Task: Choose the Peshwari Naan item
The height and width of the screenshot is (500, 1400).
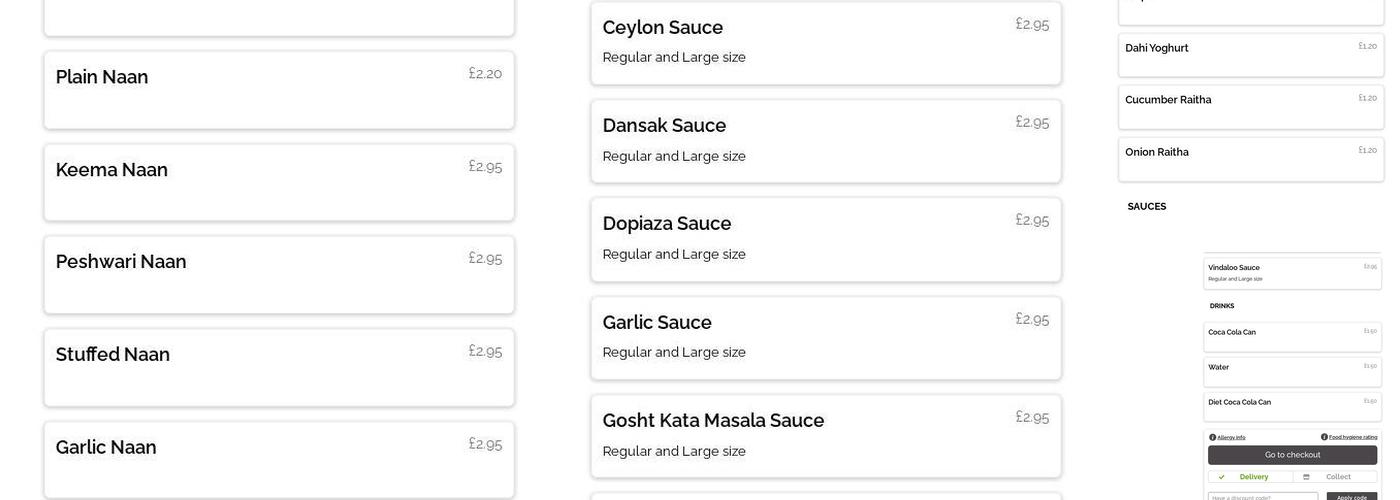Action: click(x=279, y=274)
